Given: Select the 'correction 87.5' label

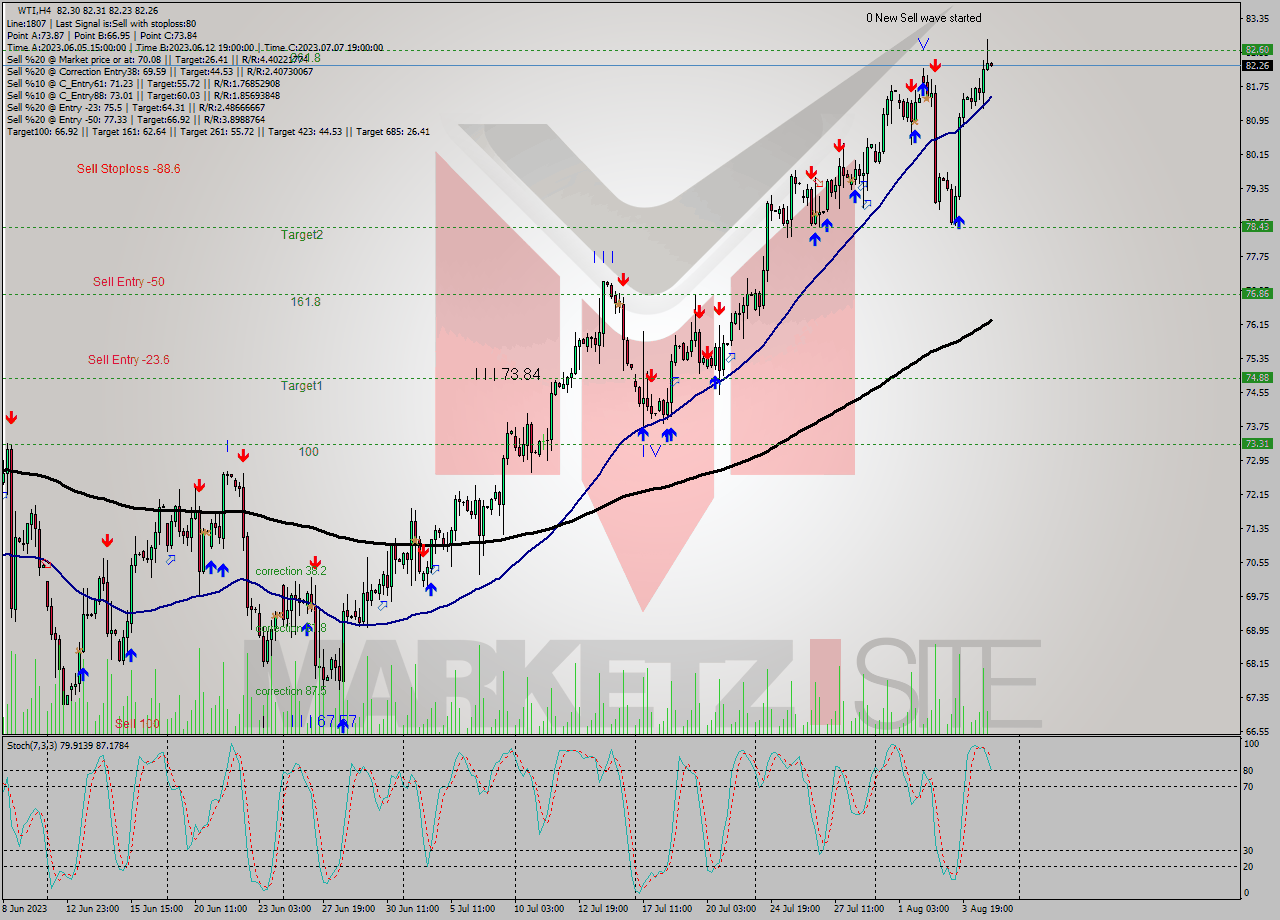Looking at the screenshot, I should tap(291, 691).
